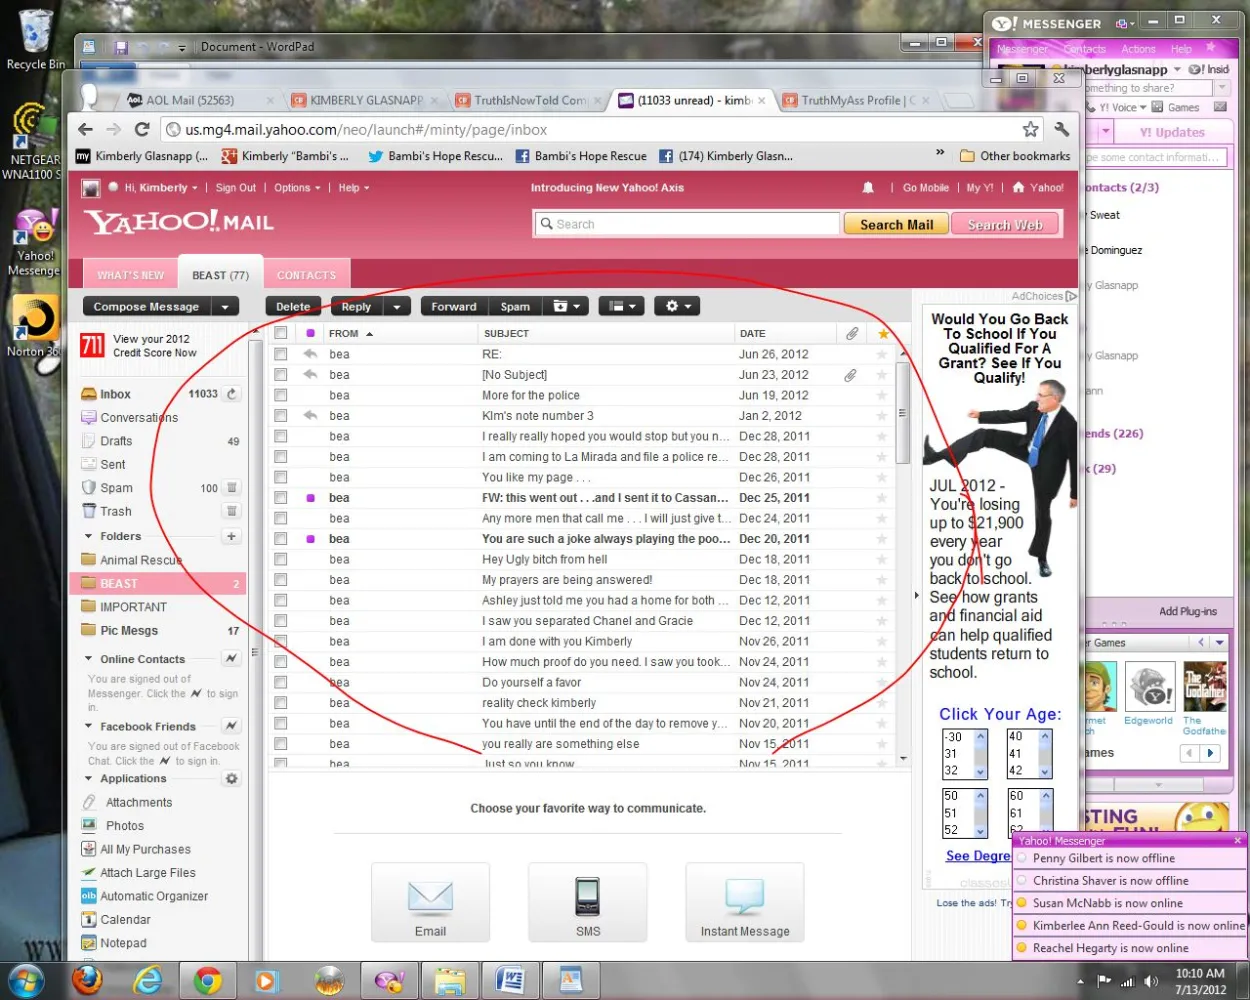1250x1000 pixels.
Task: Choose the Instant Message bubble icon
Action: pos(745,897)
